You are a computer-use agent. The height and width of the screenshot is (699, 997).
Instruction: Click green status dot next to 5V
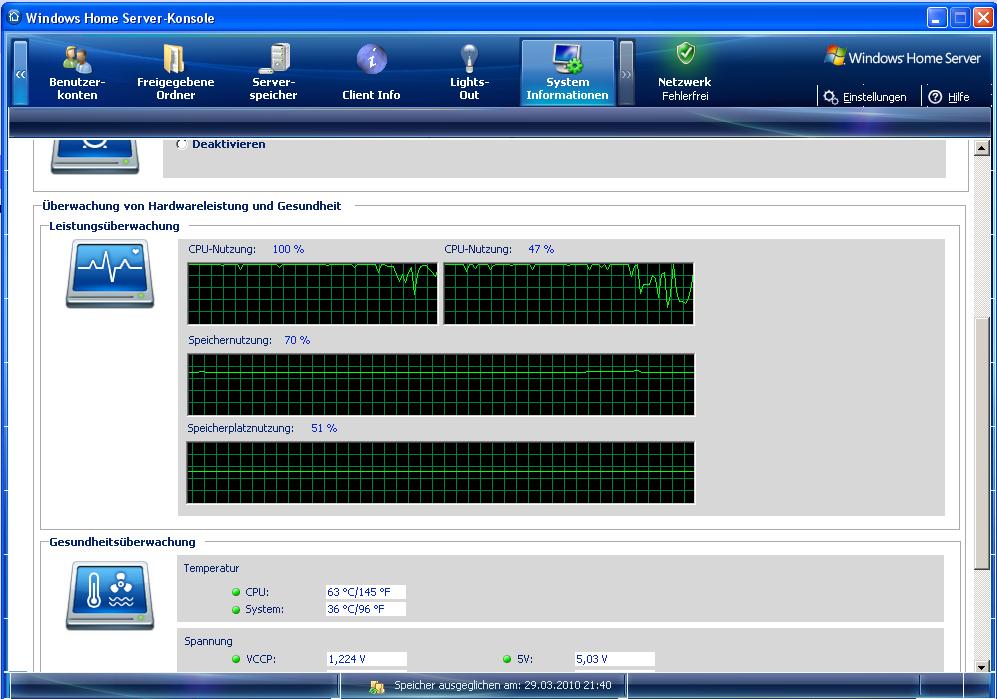pyautogui.click(x=507, y=659)
